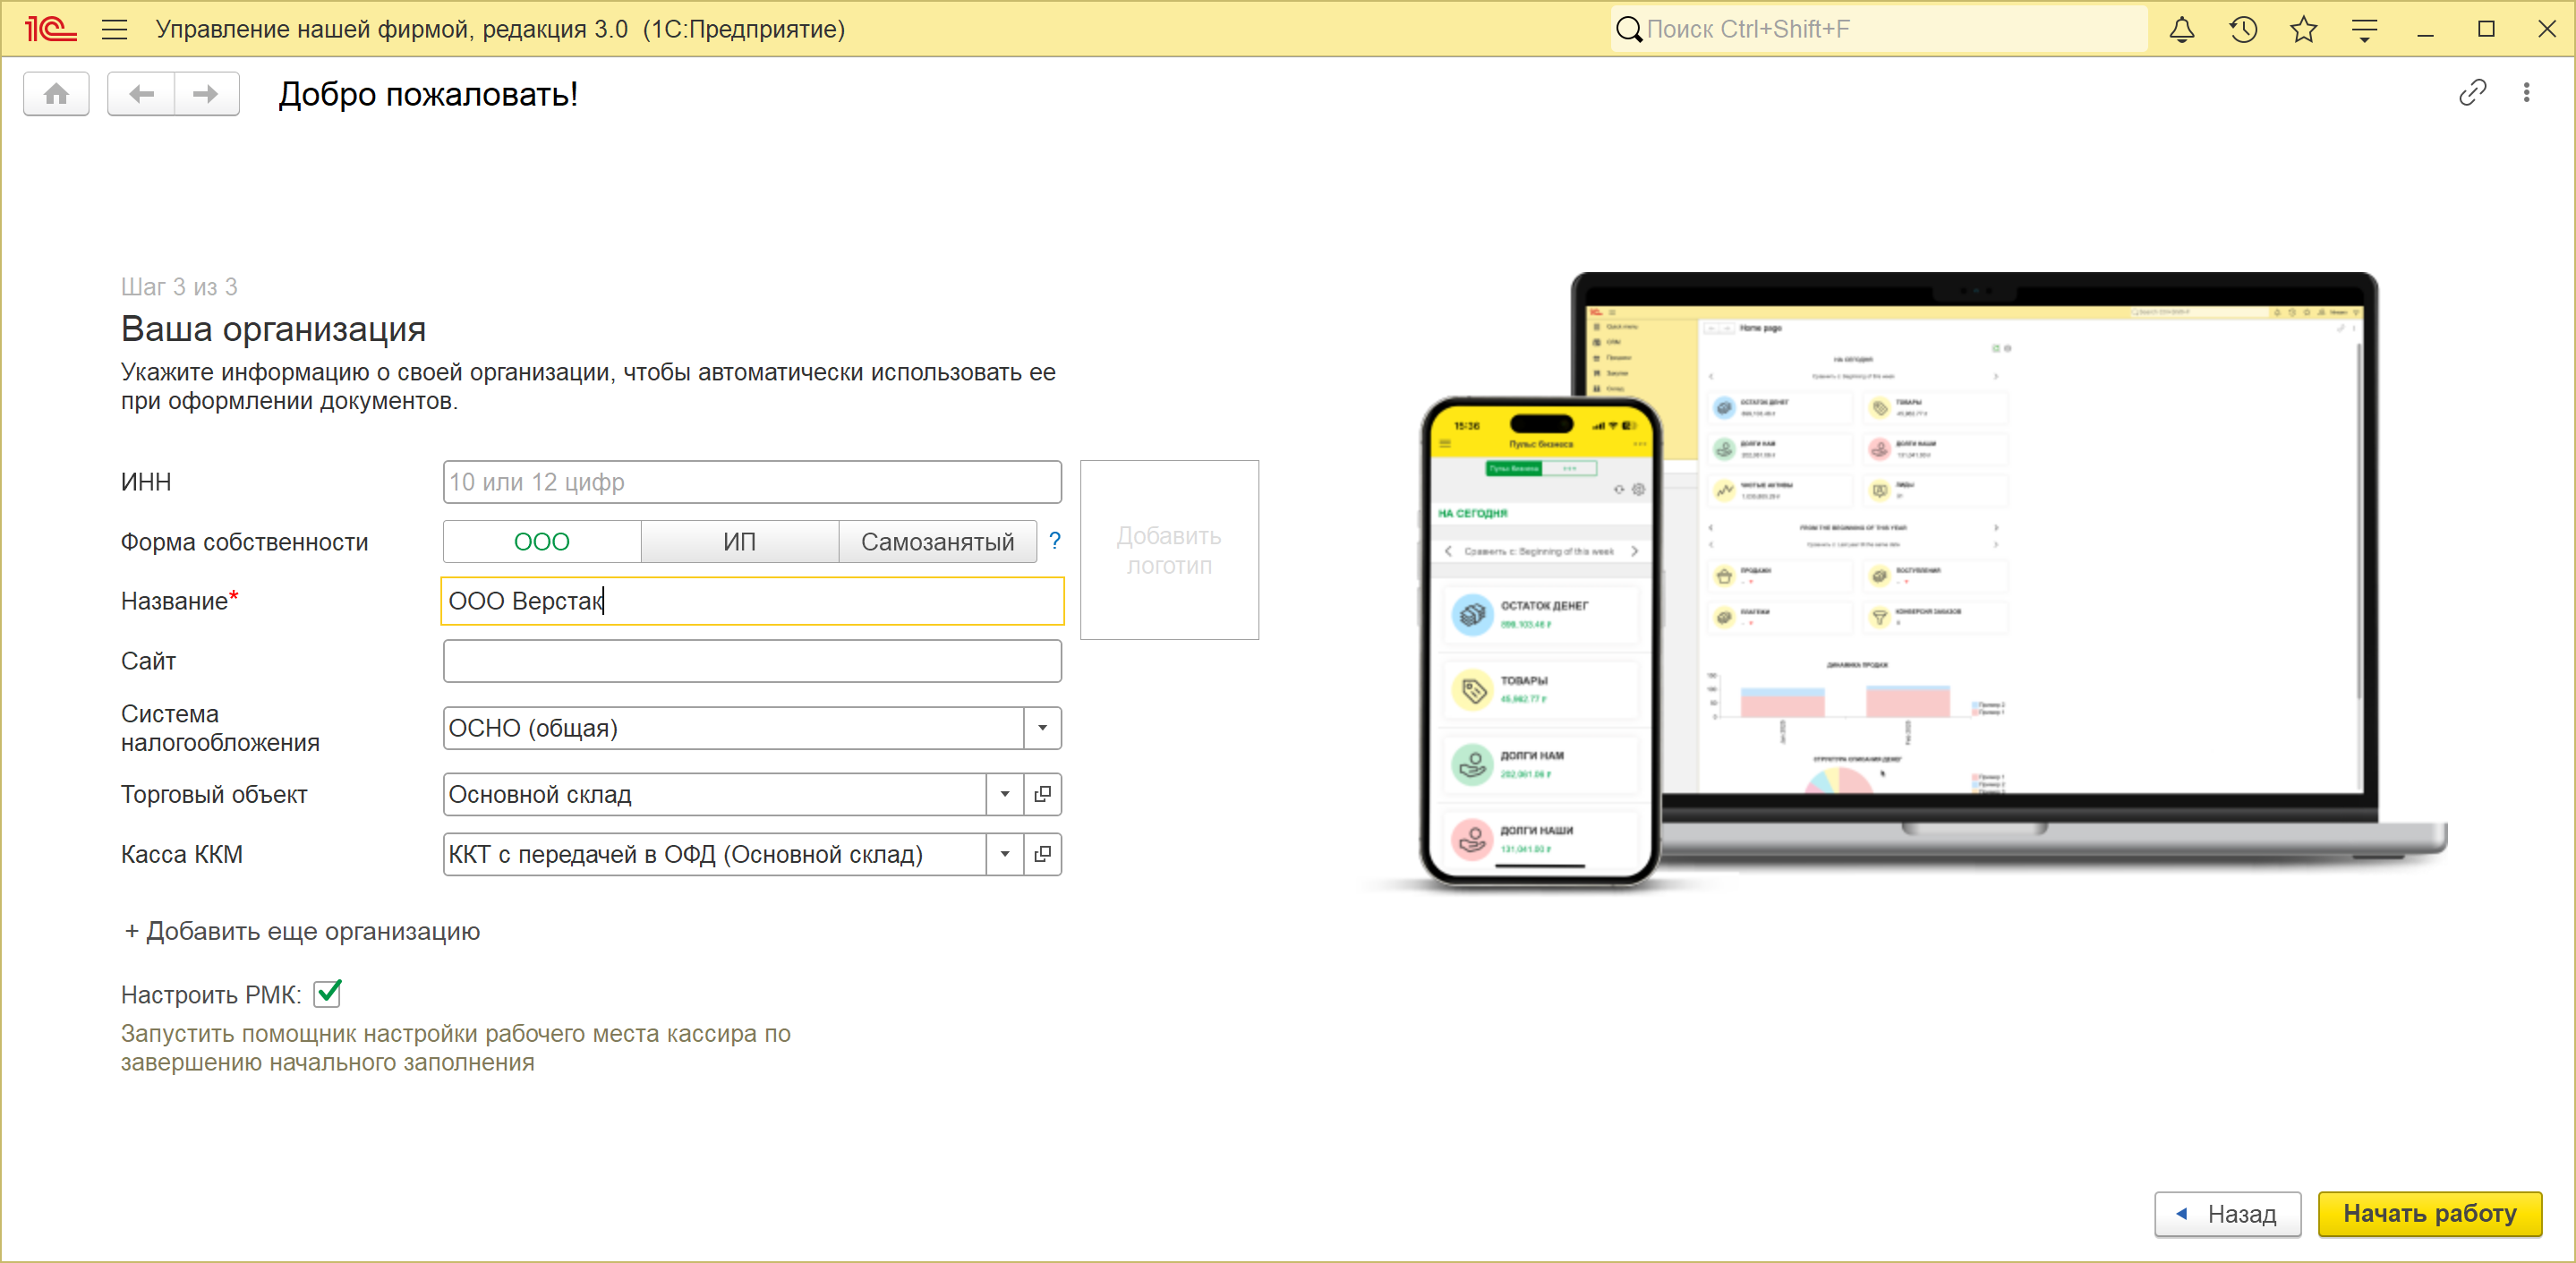Screen dimensions: 2576x1263
Task: Toggle the Настроить РМК checkbox
Action: pos(327,993)
